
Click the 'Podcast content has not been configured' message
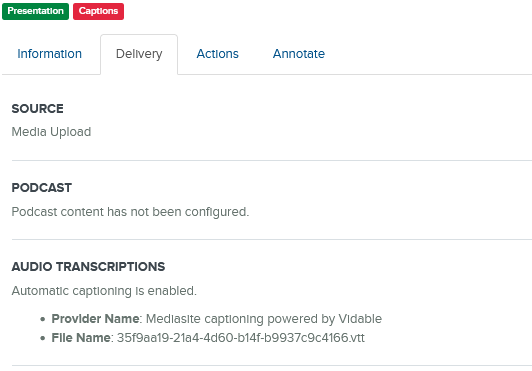(130, 212)
